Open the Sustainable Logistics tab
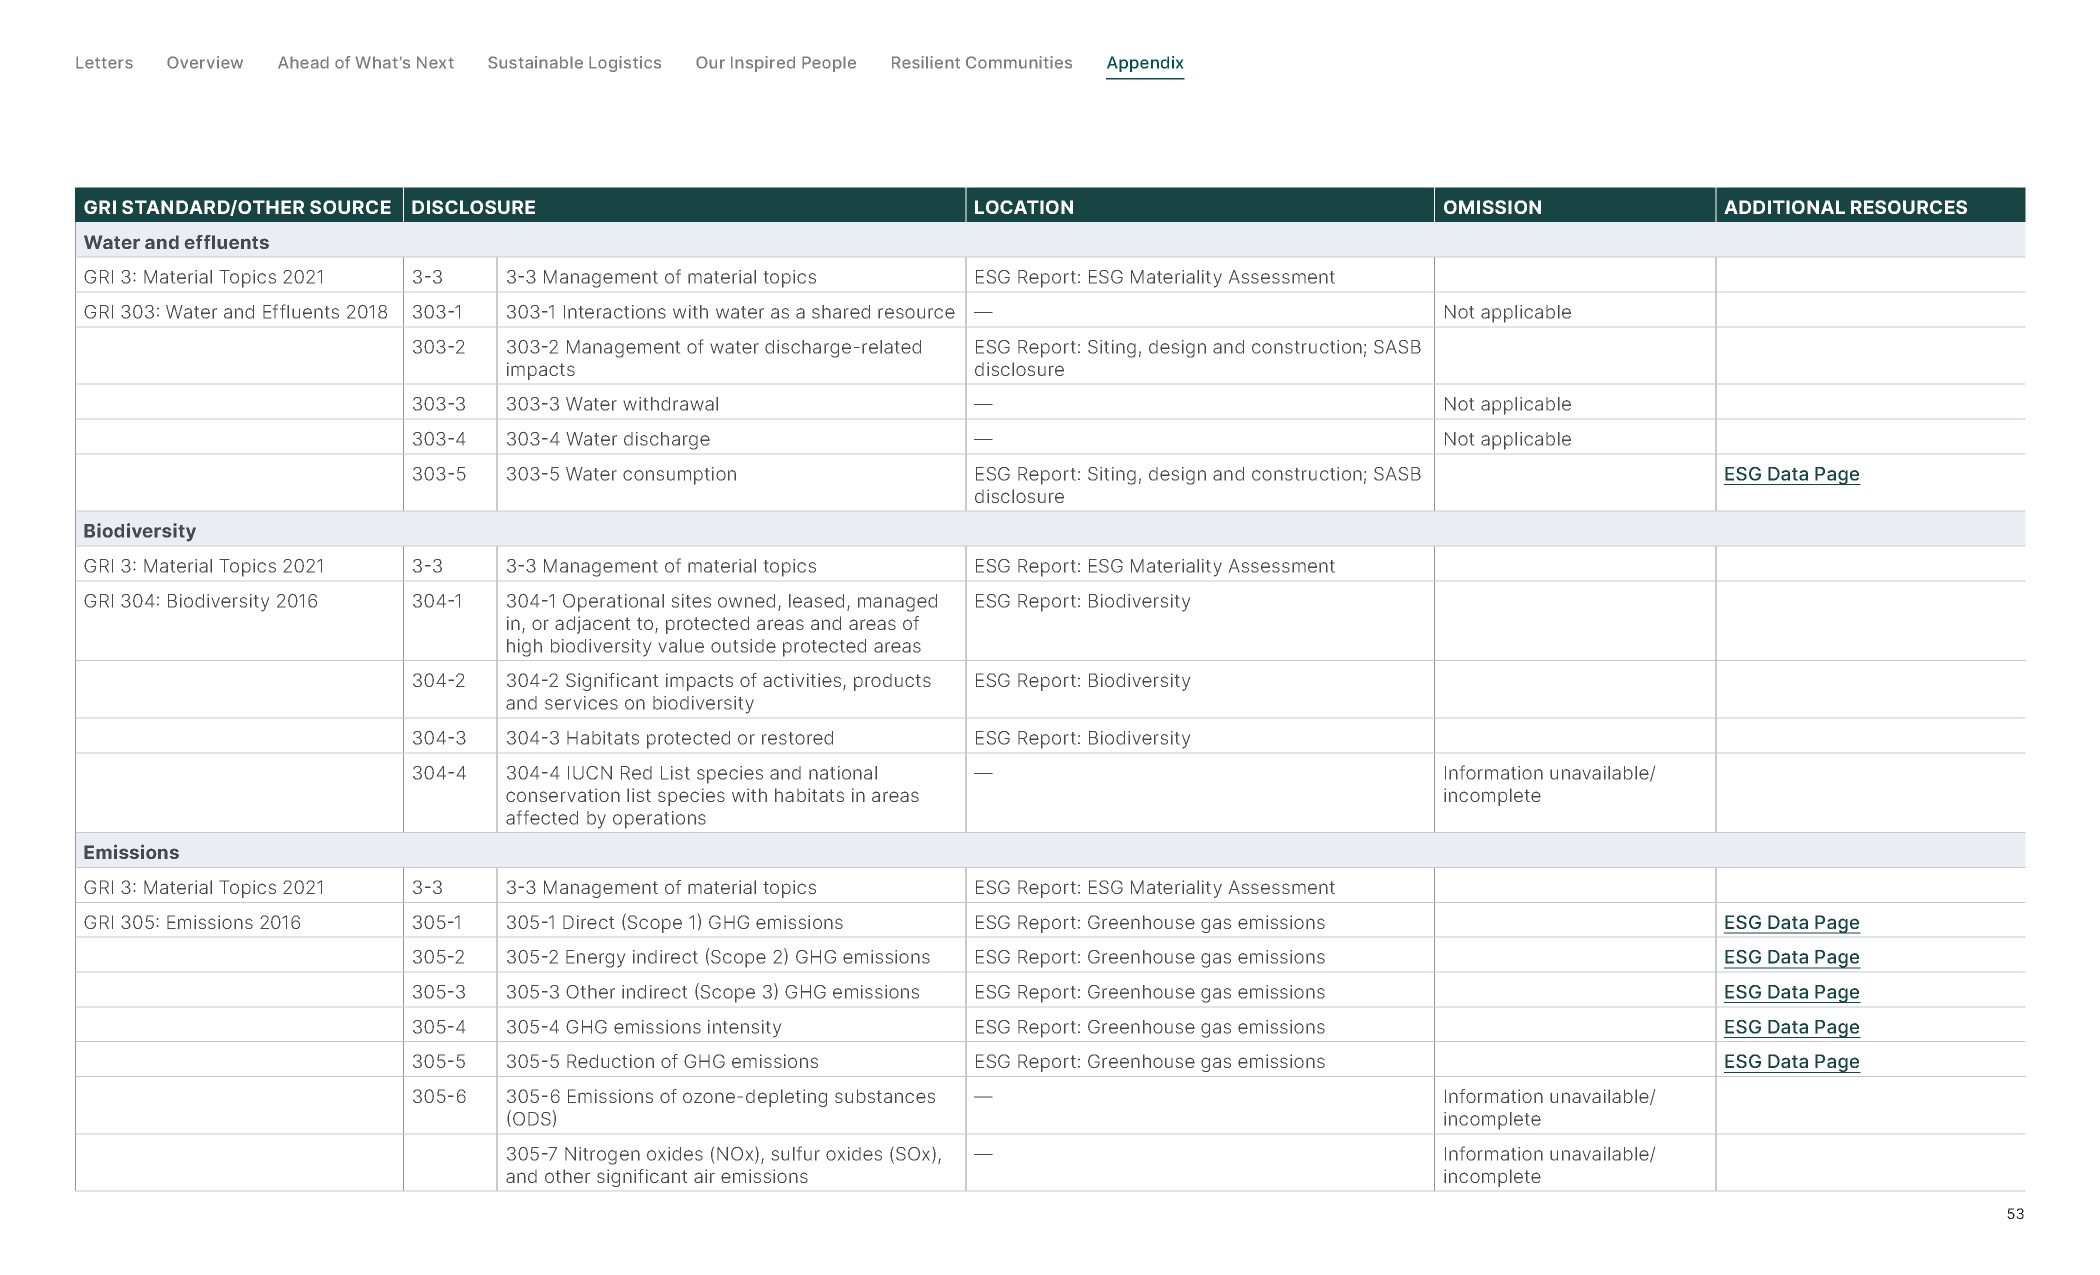This screenshot has height=1275, width=2100. pyautogui.click(x=574, y=63)
